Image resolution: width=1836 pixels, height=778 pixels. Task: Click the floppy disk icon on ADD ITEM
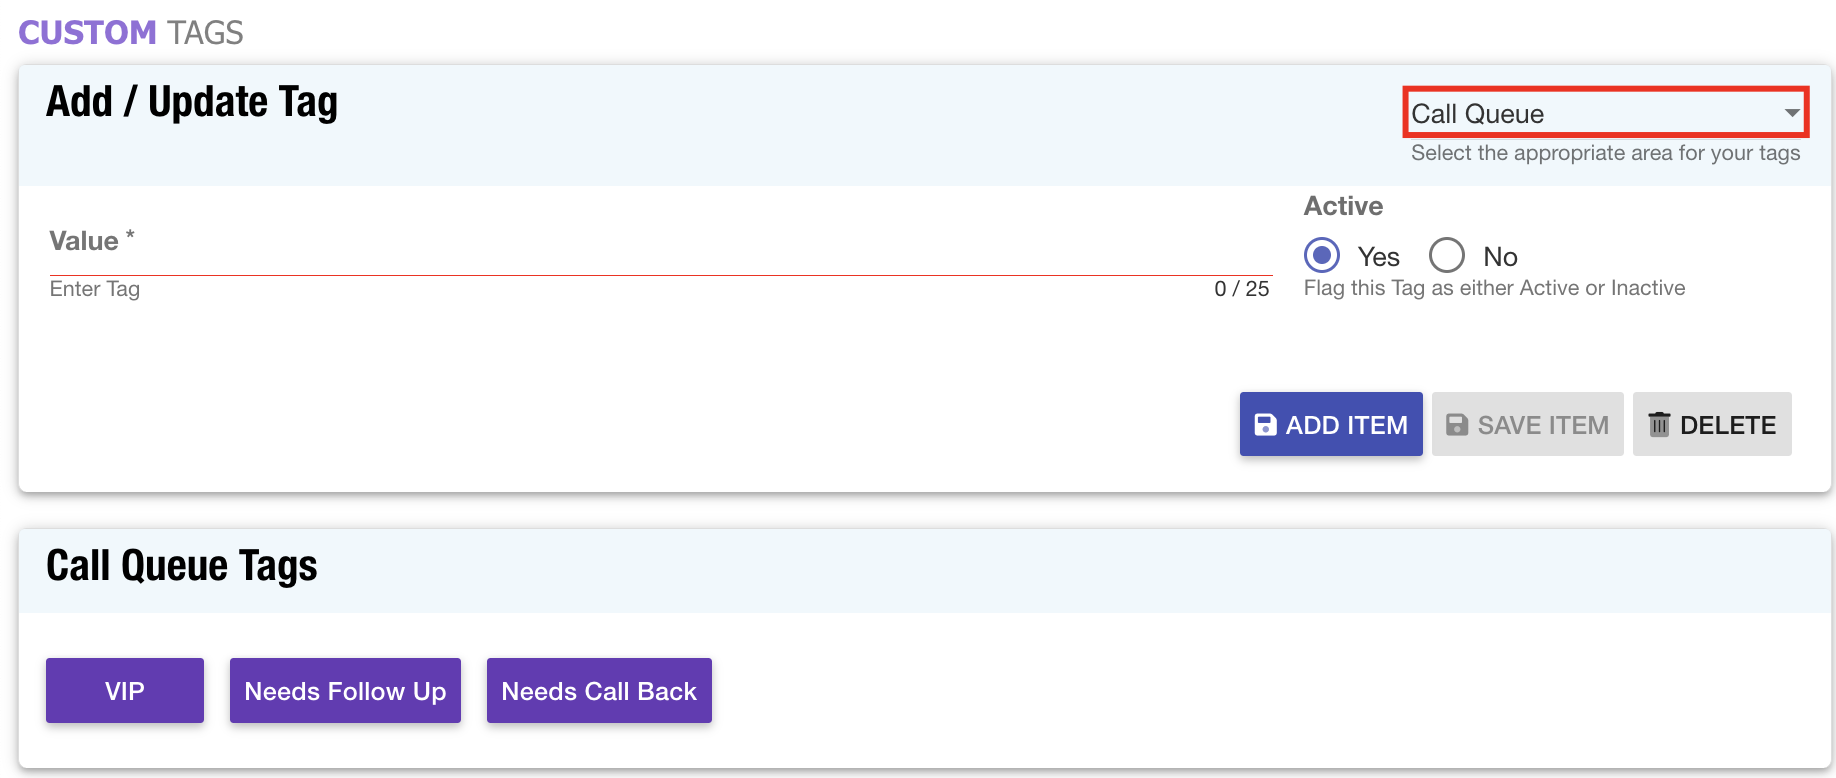[1265, 425]
